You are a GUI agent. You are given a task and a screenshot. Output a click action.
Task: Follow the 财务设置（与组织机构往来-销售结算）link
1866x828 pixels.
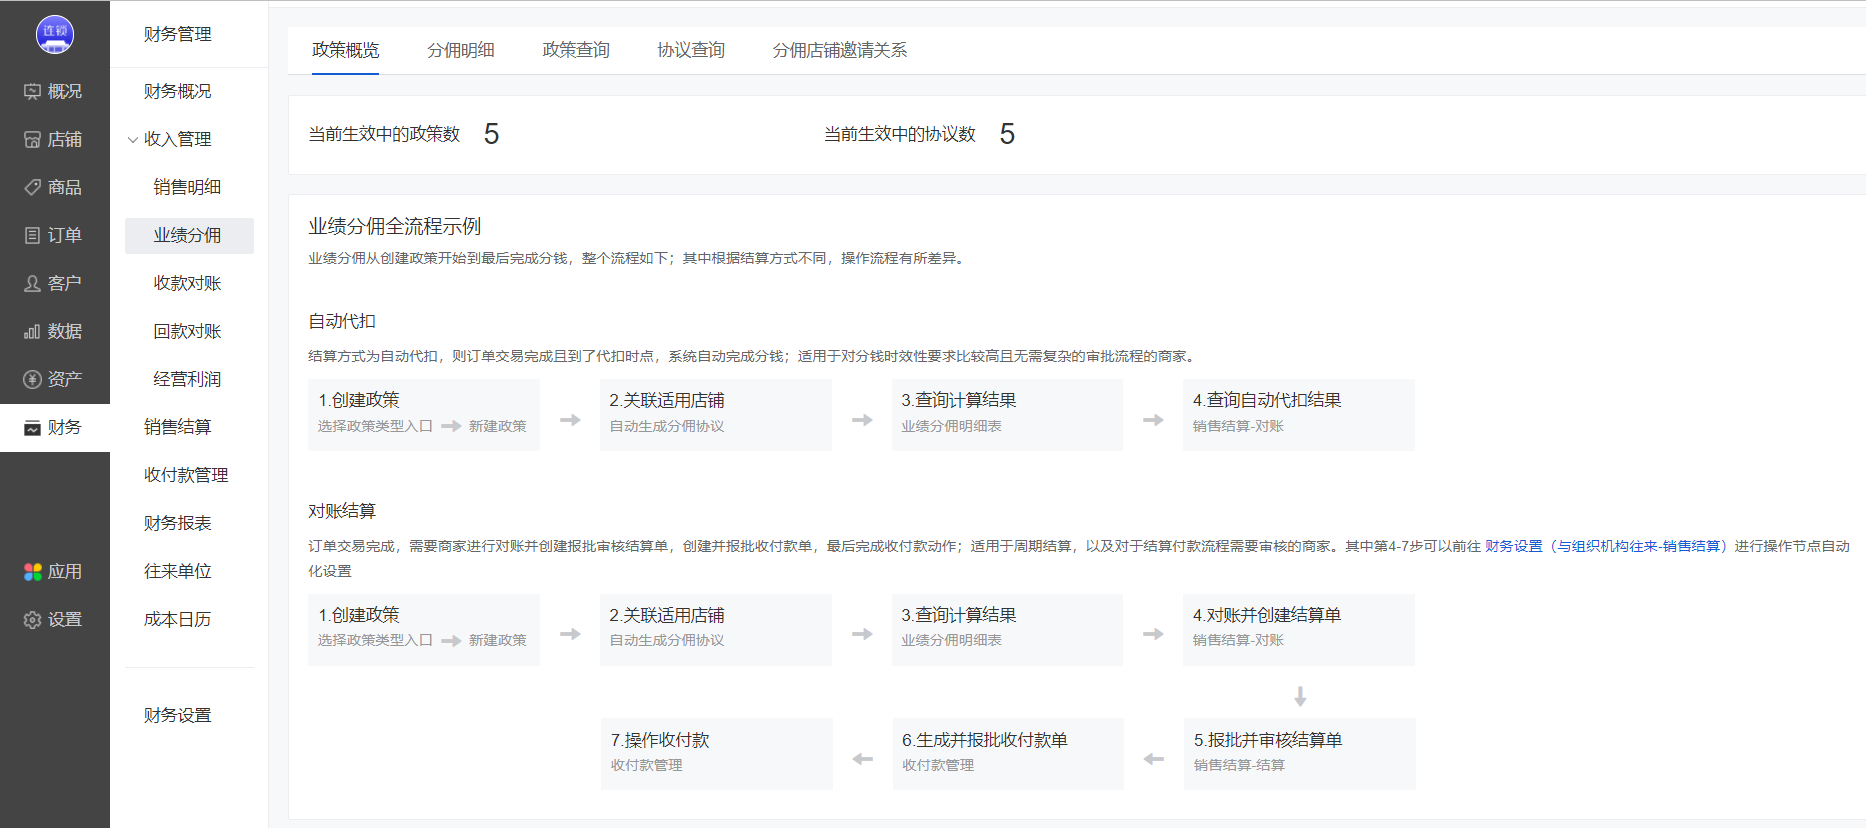point(1606,546)
